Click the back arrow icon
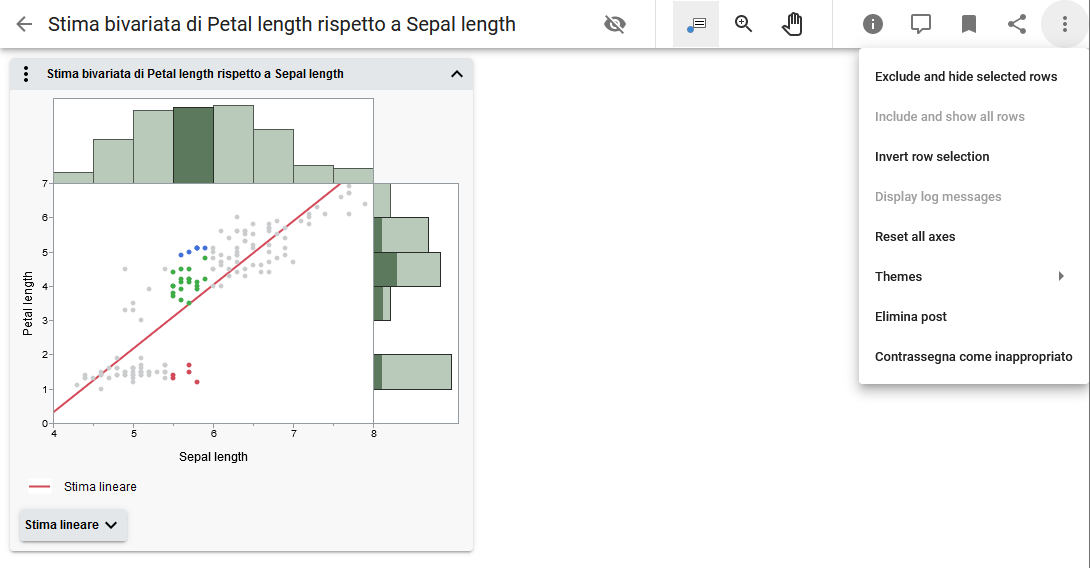 pyautogui.click(x=24, y=24)
